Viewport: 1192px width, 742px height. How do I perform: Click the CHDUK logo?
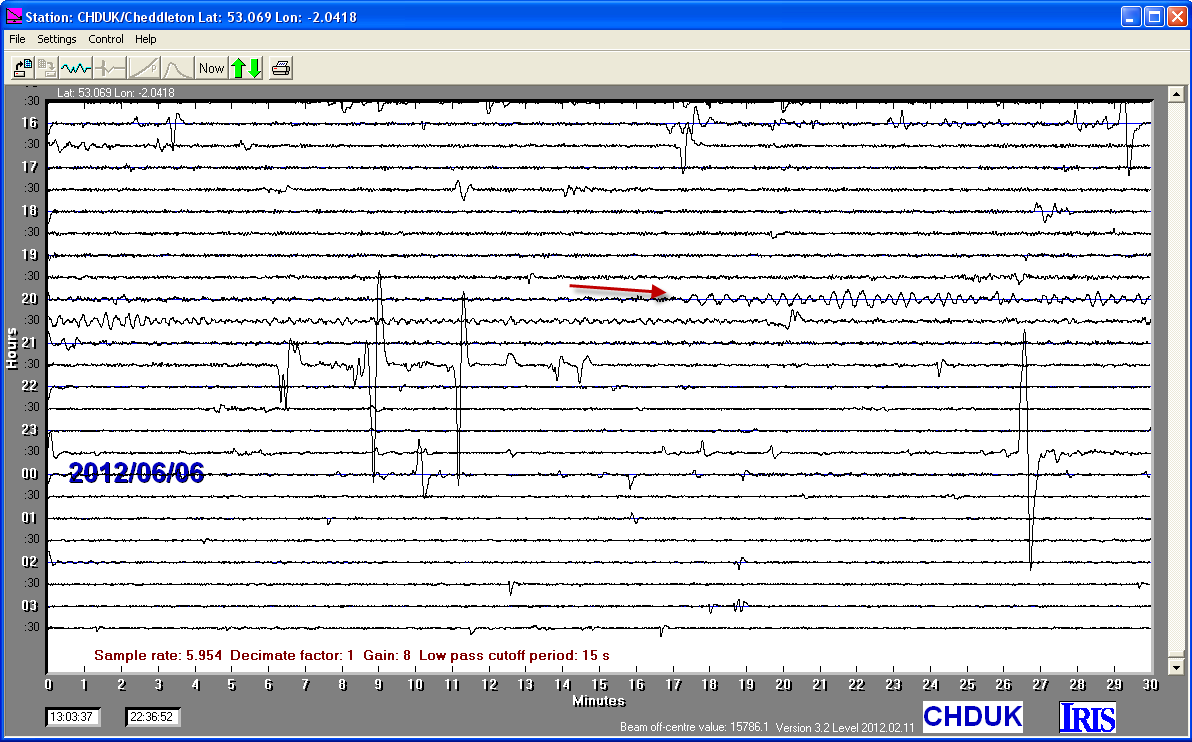coord(972,716)
